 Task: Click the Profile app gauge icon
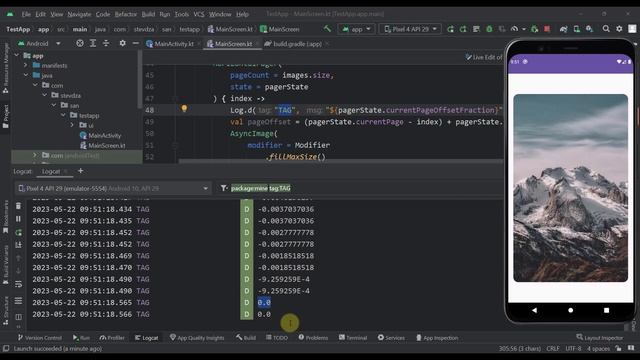pos(514,29)
